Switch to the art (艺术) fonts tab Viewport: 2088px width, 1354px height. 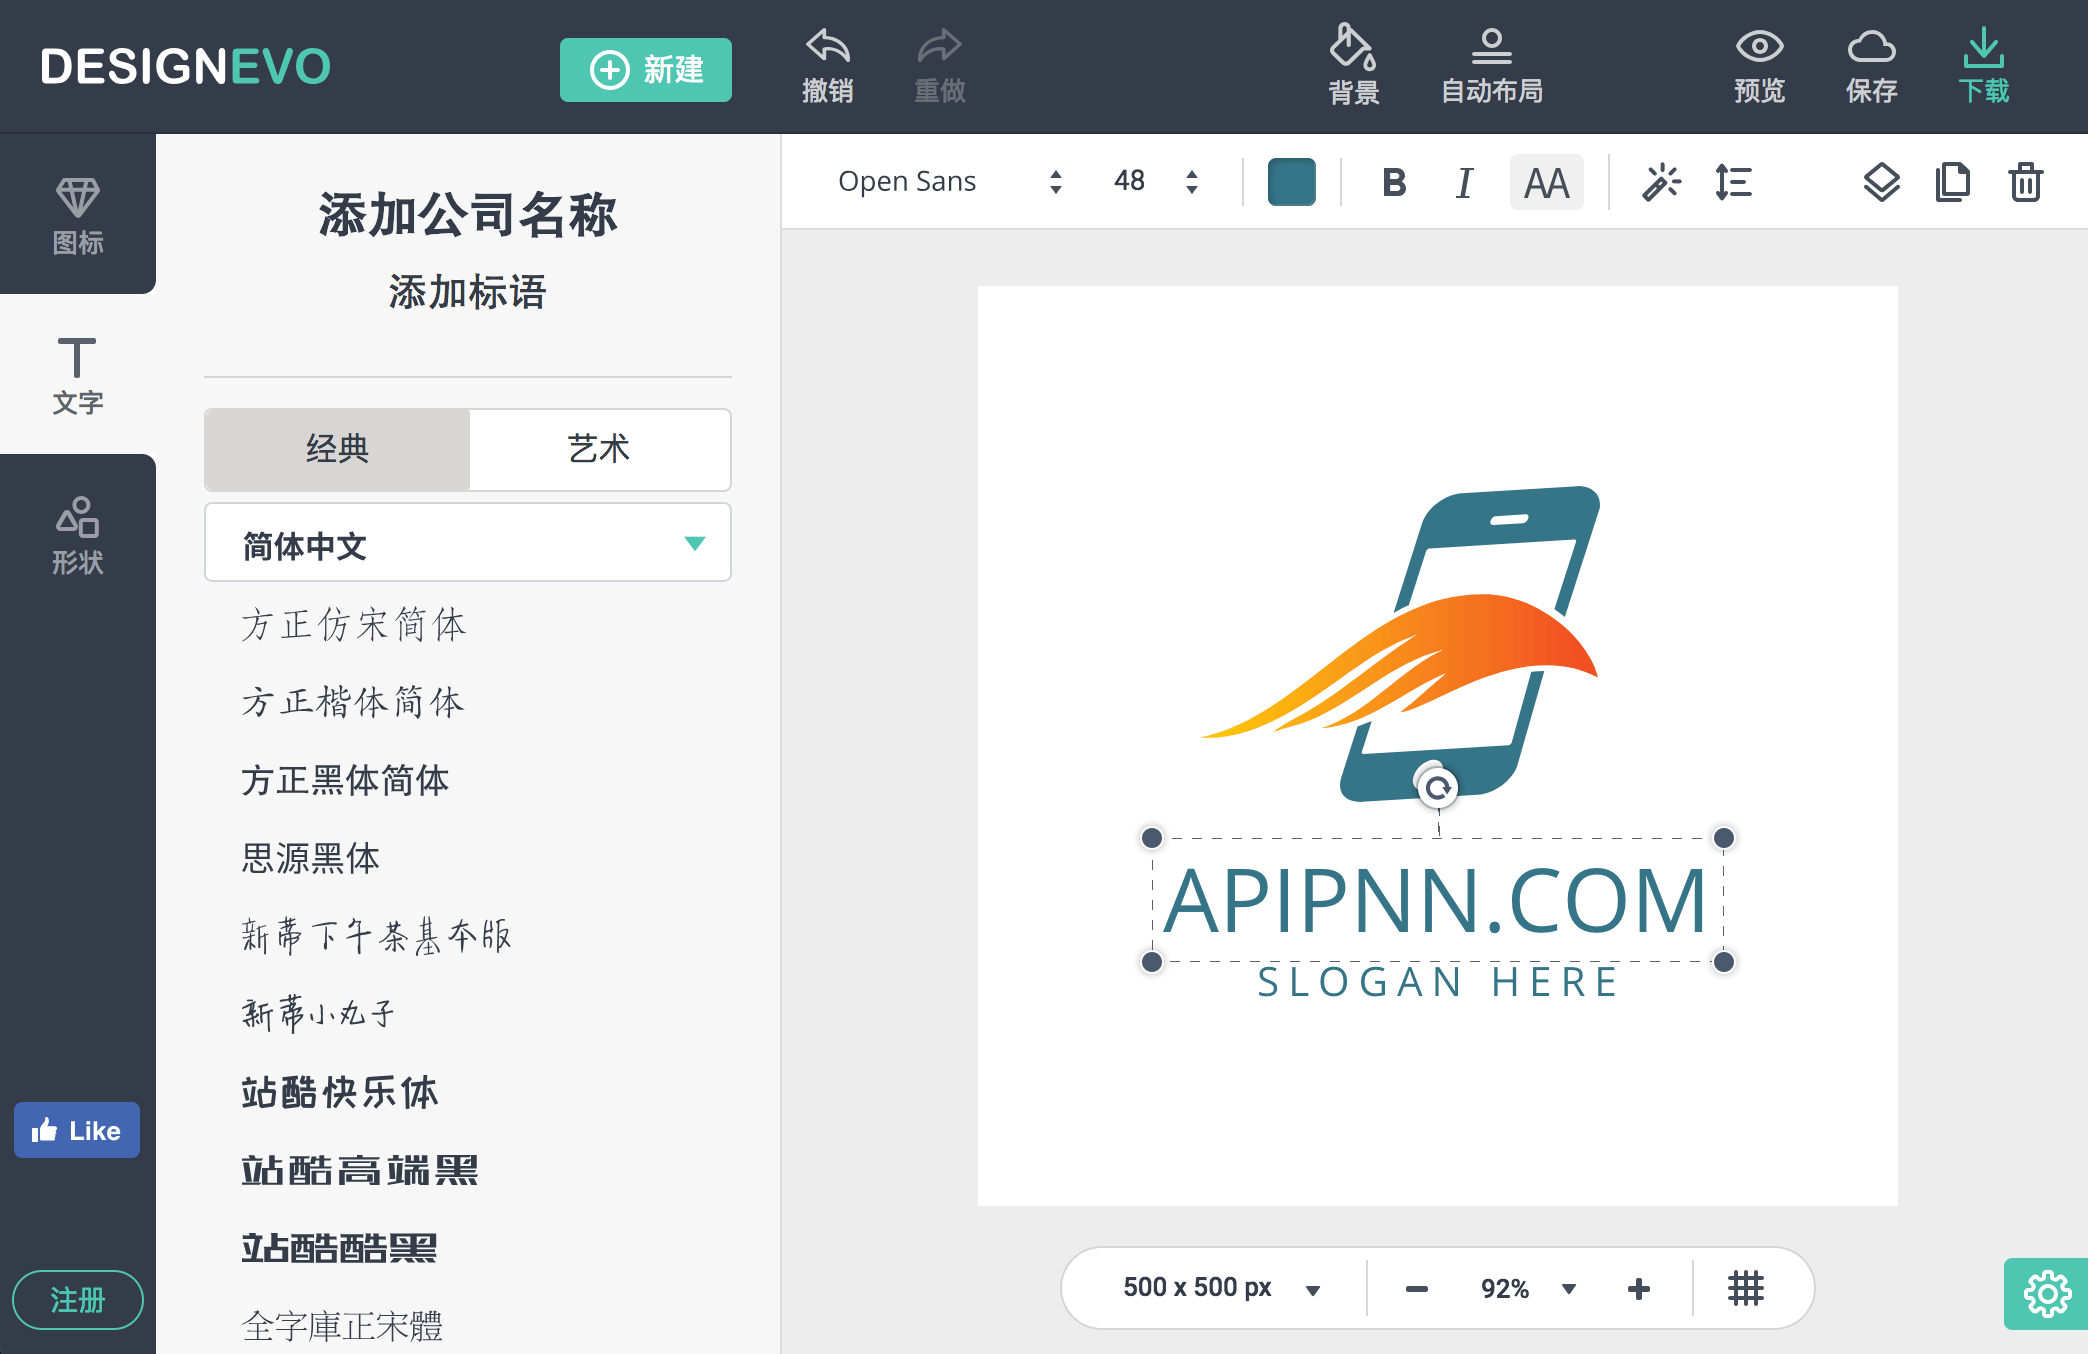coord(599,449)
